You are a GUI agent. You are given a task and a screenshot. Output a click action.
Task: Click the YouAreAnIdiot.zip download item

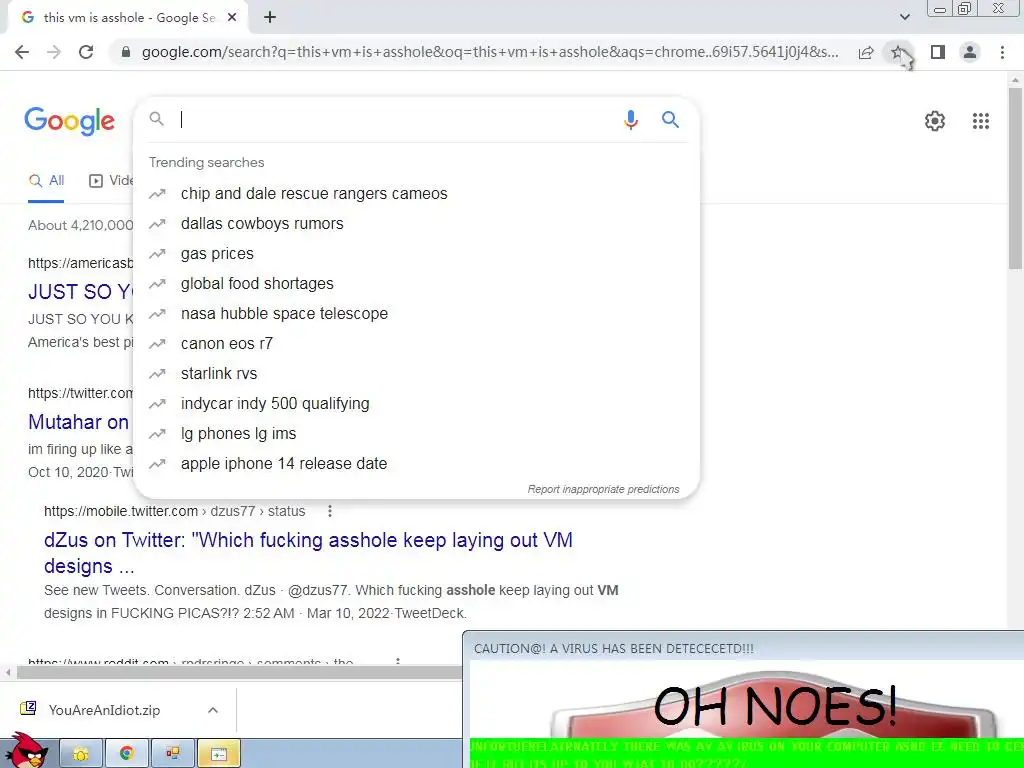point(104,711)
